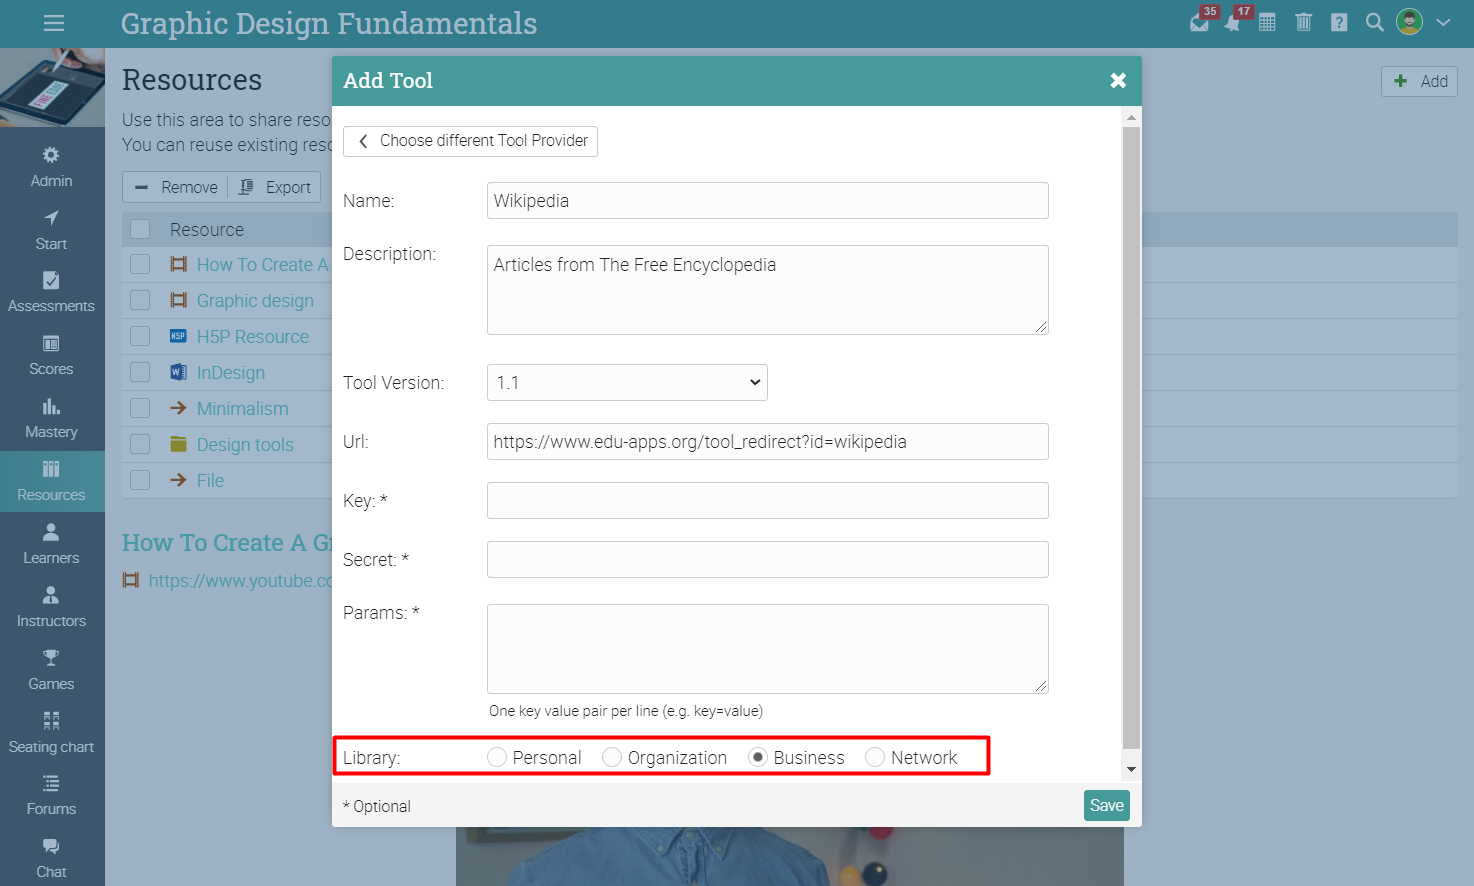This screenshot has height=886, width=1474.
Task: Open the trash can icon
Action: coord(1304,22)
